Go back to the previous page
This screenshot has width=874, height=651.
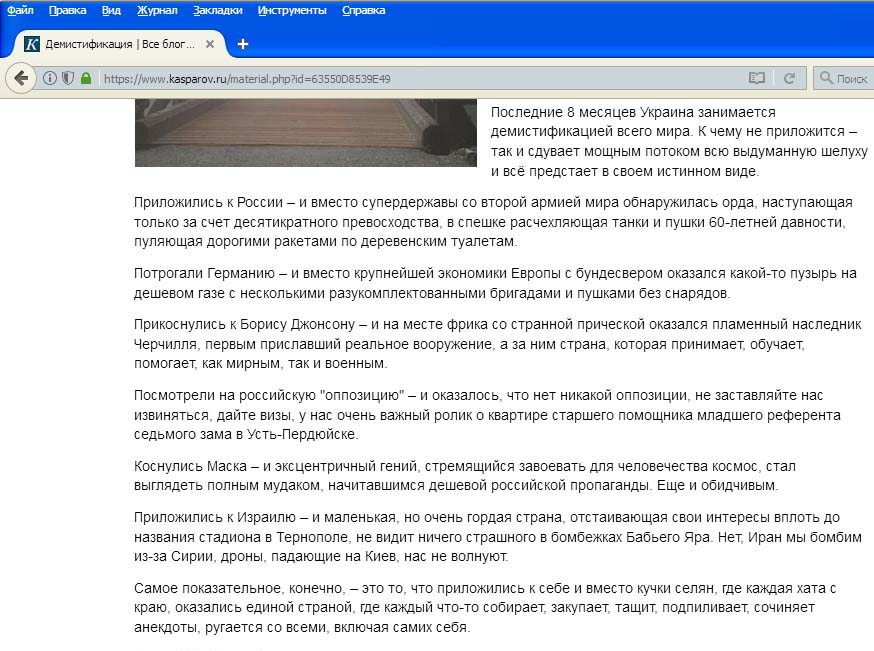[21, 79]
